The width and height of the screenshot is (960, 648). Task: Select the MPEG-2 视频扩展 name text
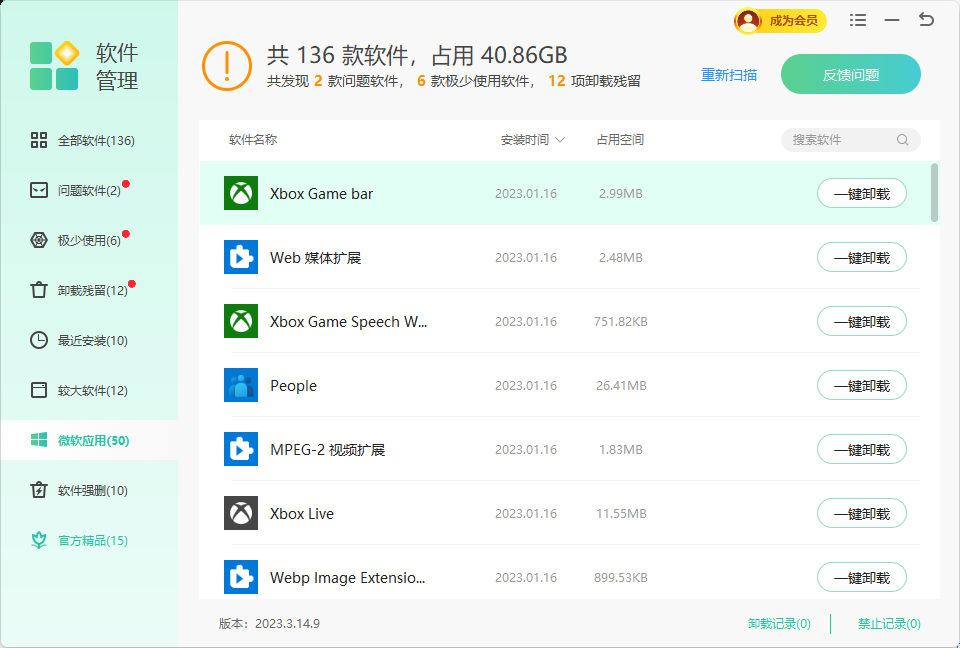pos(328,450)
